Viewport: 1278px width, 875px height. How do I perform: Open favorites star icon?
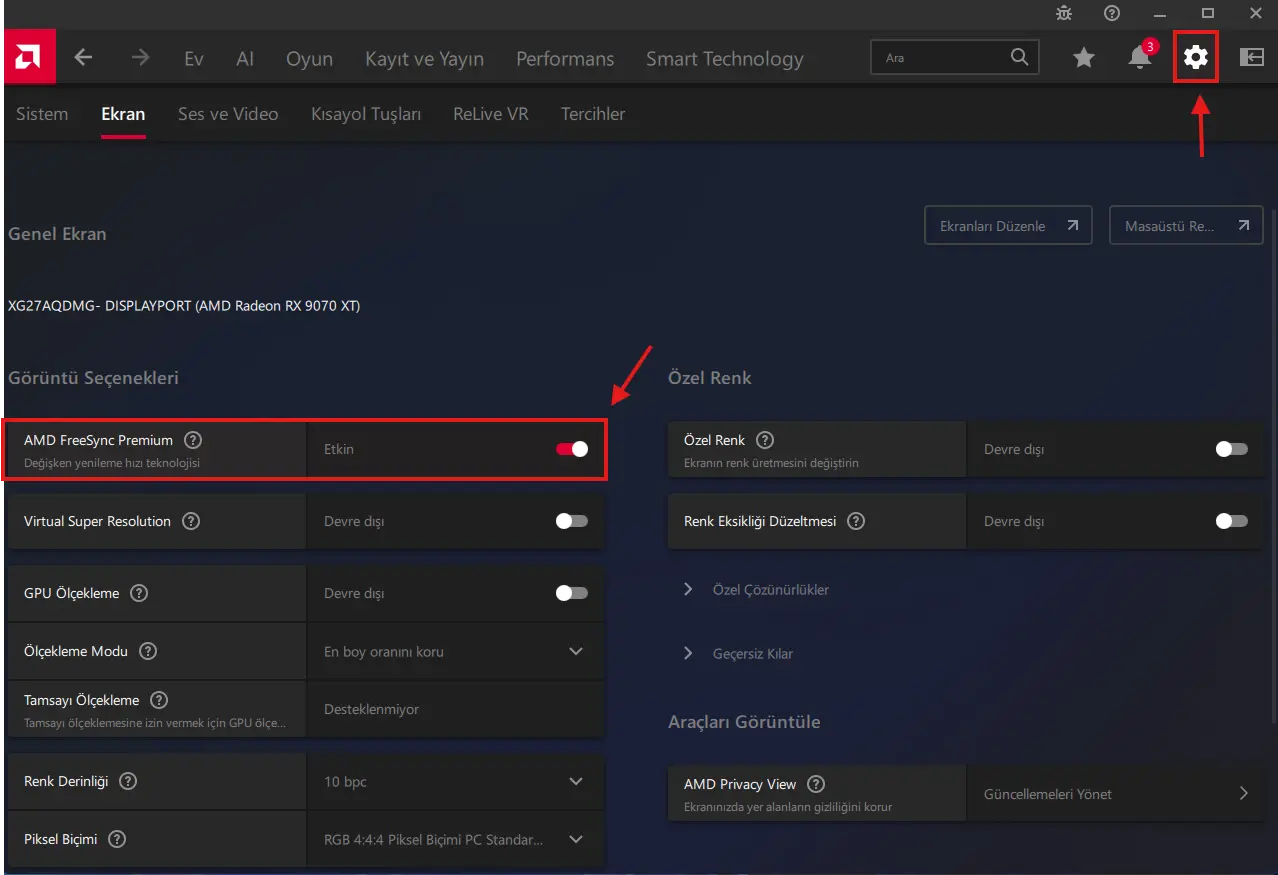point(1084,58)
